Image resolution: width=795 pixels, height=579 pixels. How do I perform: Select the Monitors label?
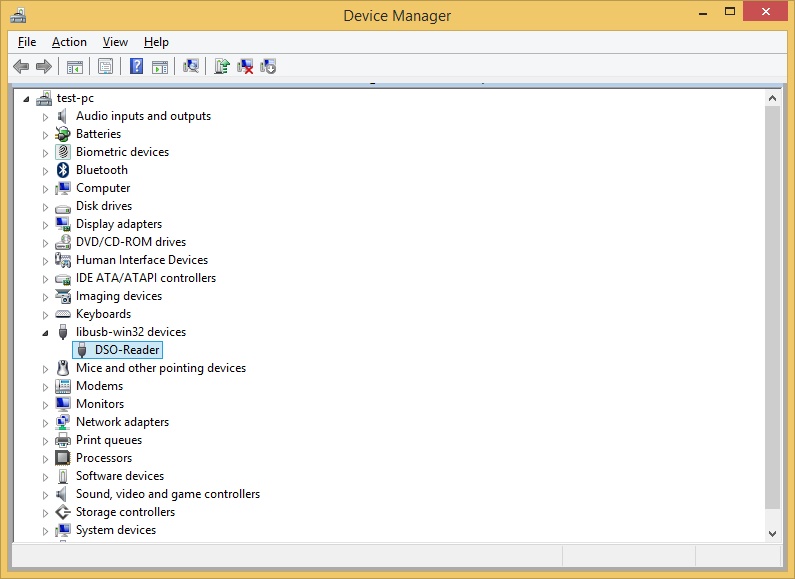point(100,404)
